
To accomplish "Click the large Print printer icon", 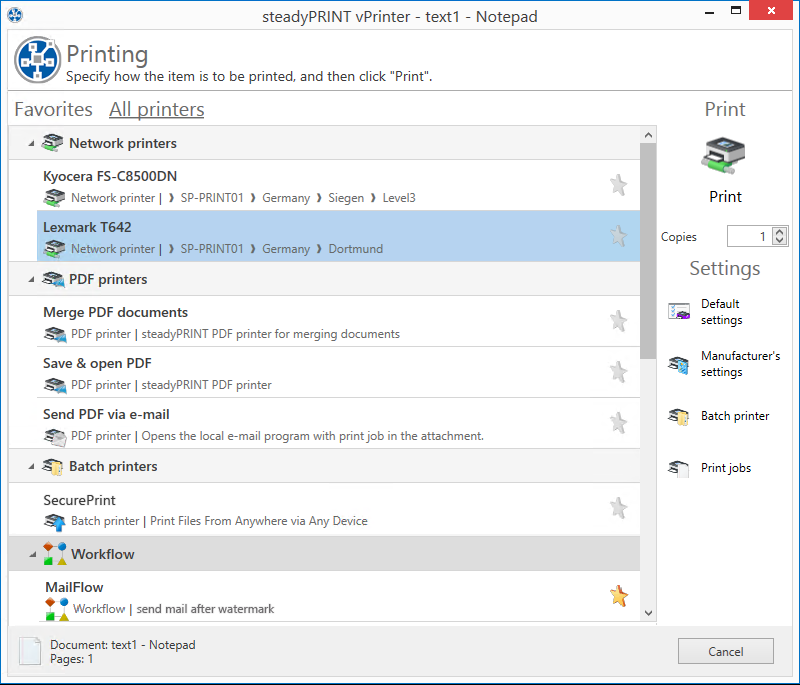I will pyautogui.click(x=725, y=154).
